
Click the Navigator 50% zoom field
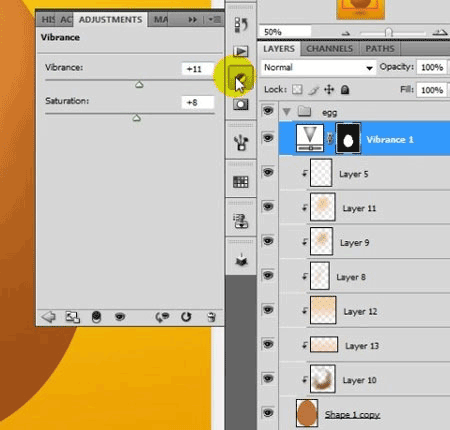coord(285,32)
